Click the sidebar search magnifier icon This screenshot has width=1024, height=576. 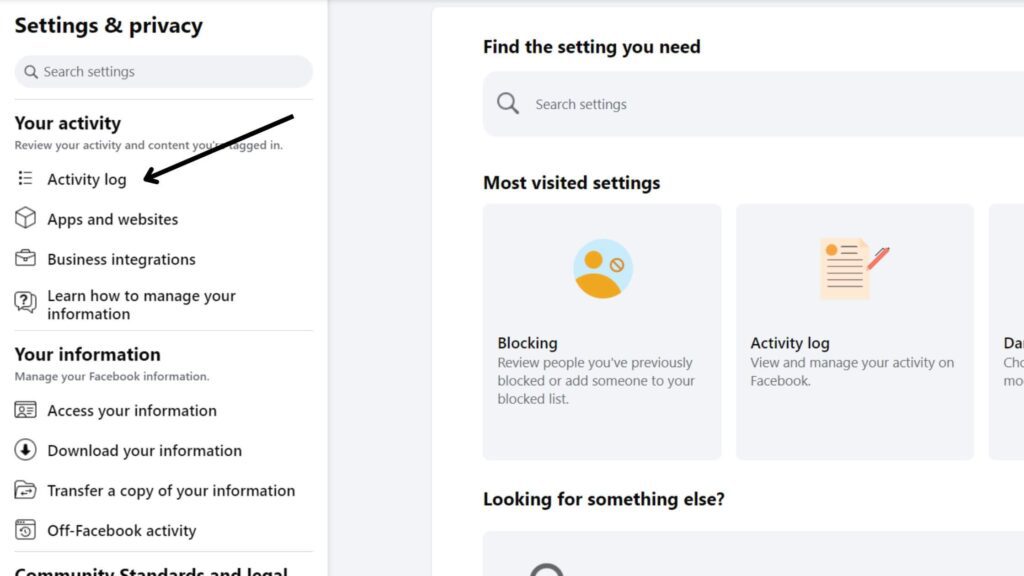tap(31, 71)
